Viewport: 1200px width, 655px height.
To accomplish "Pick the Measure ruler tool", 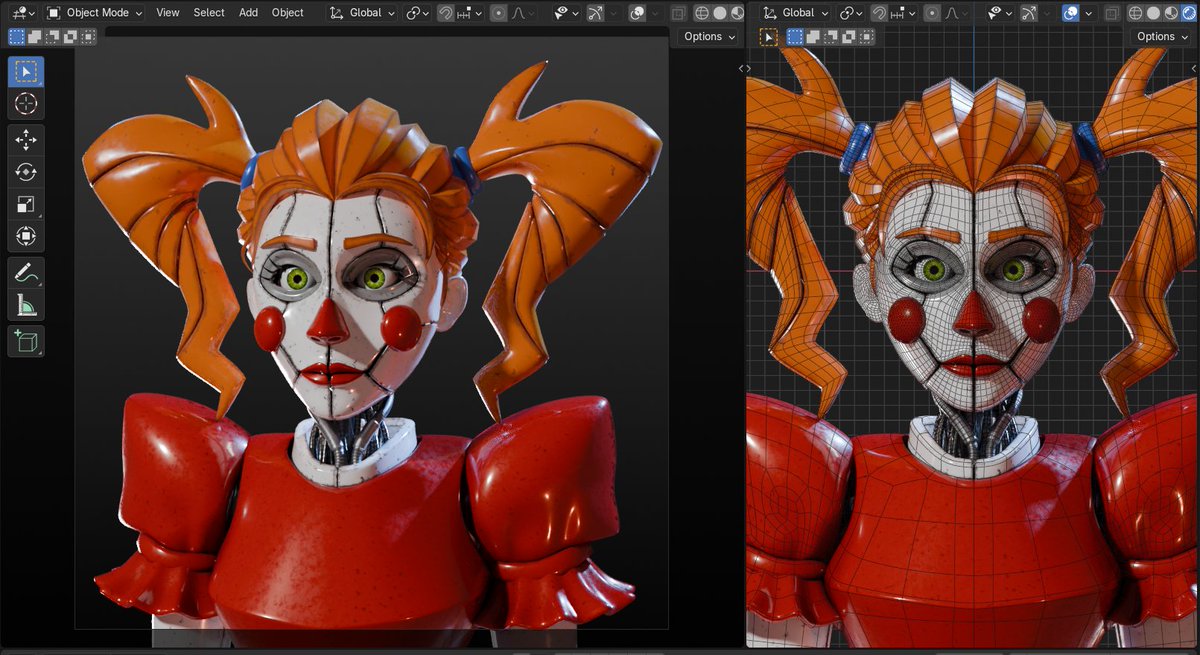I will point(26,305).
